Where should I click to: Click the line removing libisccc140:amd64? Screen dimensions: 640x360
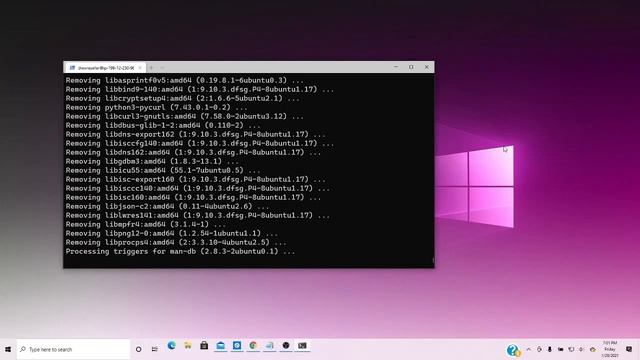pyautogui.click(x=198, y=188)
